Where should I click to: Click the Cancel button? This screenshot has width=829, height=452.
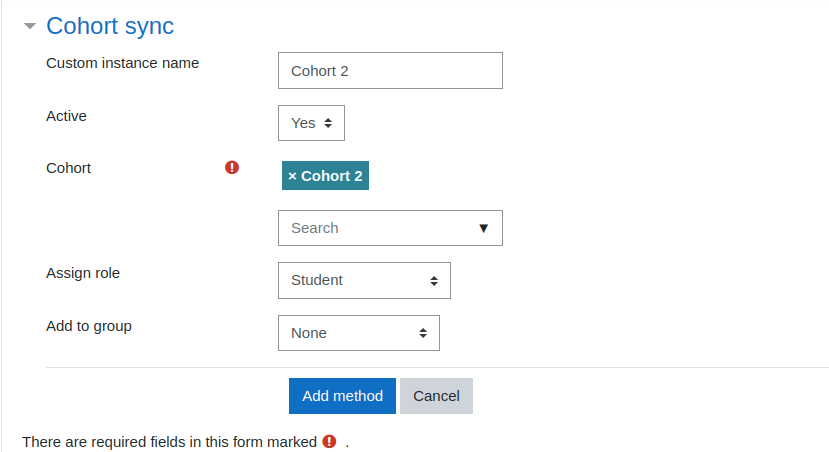tap(436, 396)
